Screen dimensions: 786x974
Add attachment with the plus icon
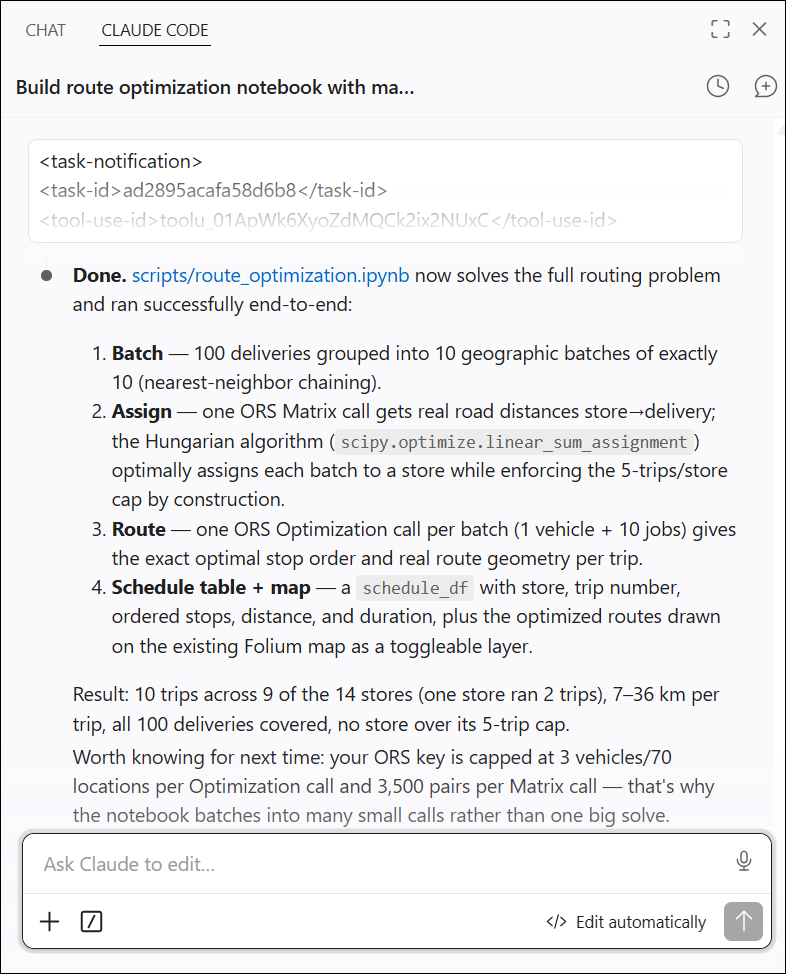pyautogui.click(x=50, y=921)
